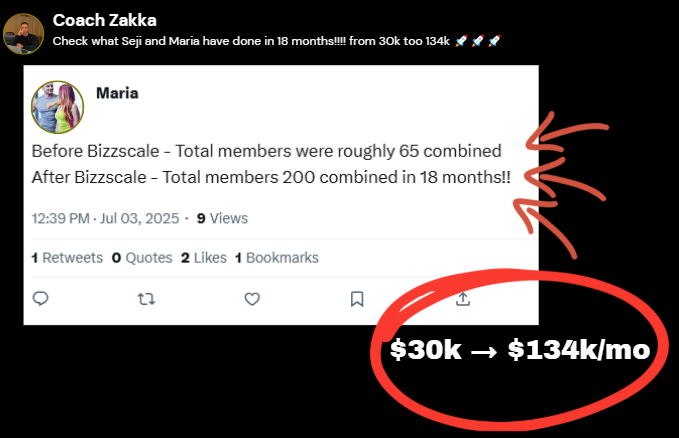The image size is (679, 438).
Task: Click the 1 Bookmarks count
Action: point(277,257)
